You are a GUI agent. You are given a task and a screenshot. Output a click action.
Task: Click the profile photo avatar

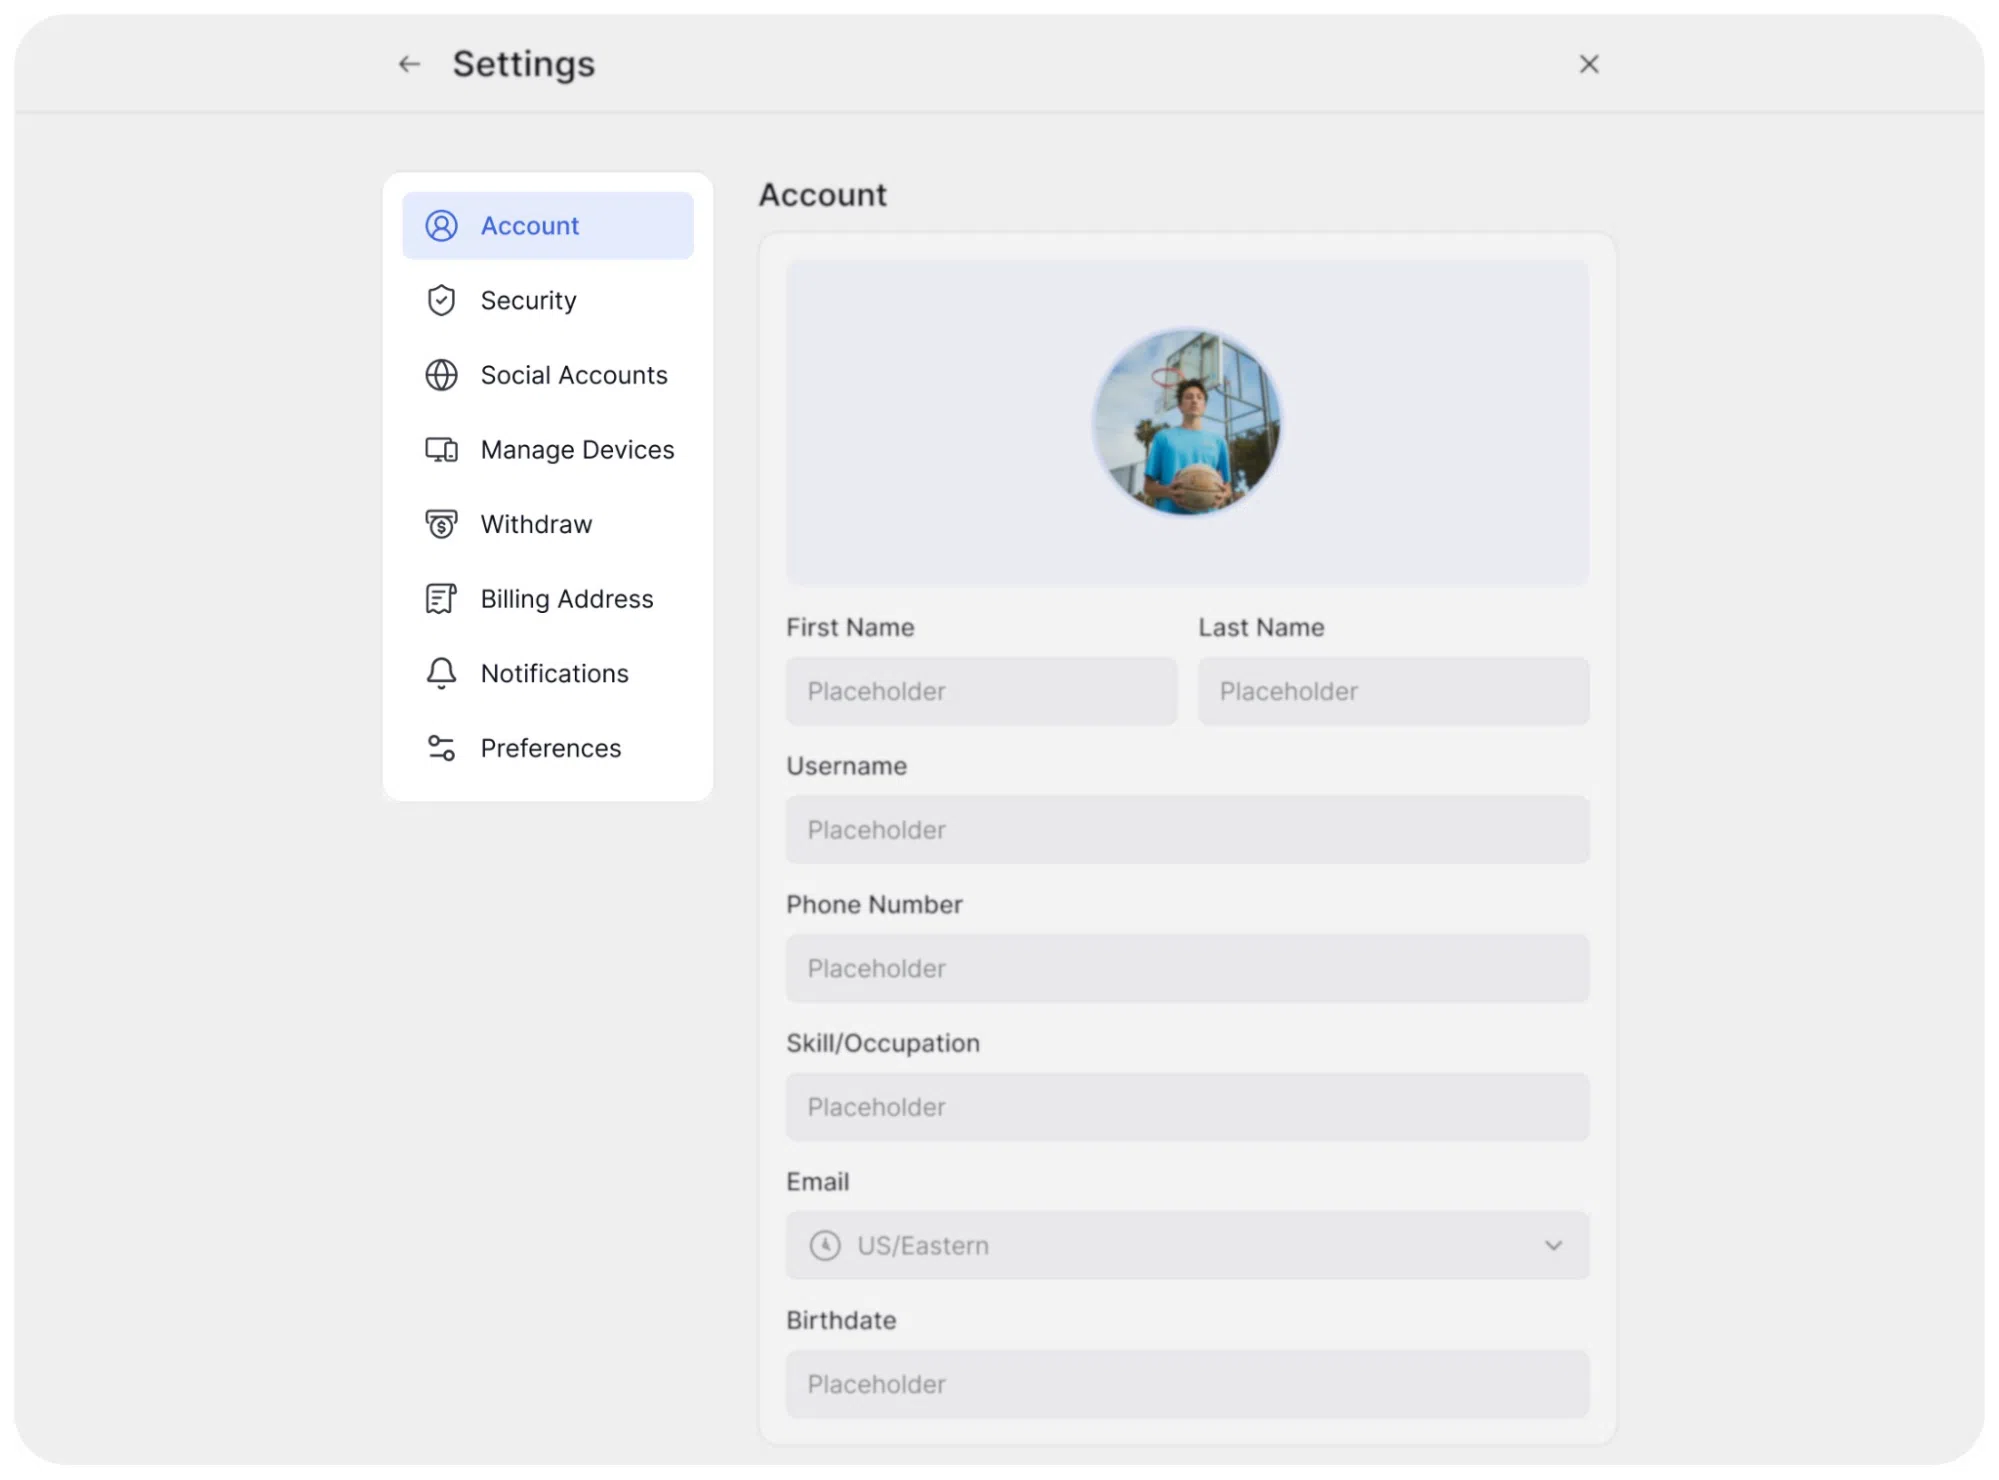coord(1187,422)
